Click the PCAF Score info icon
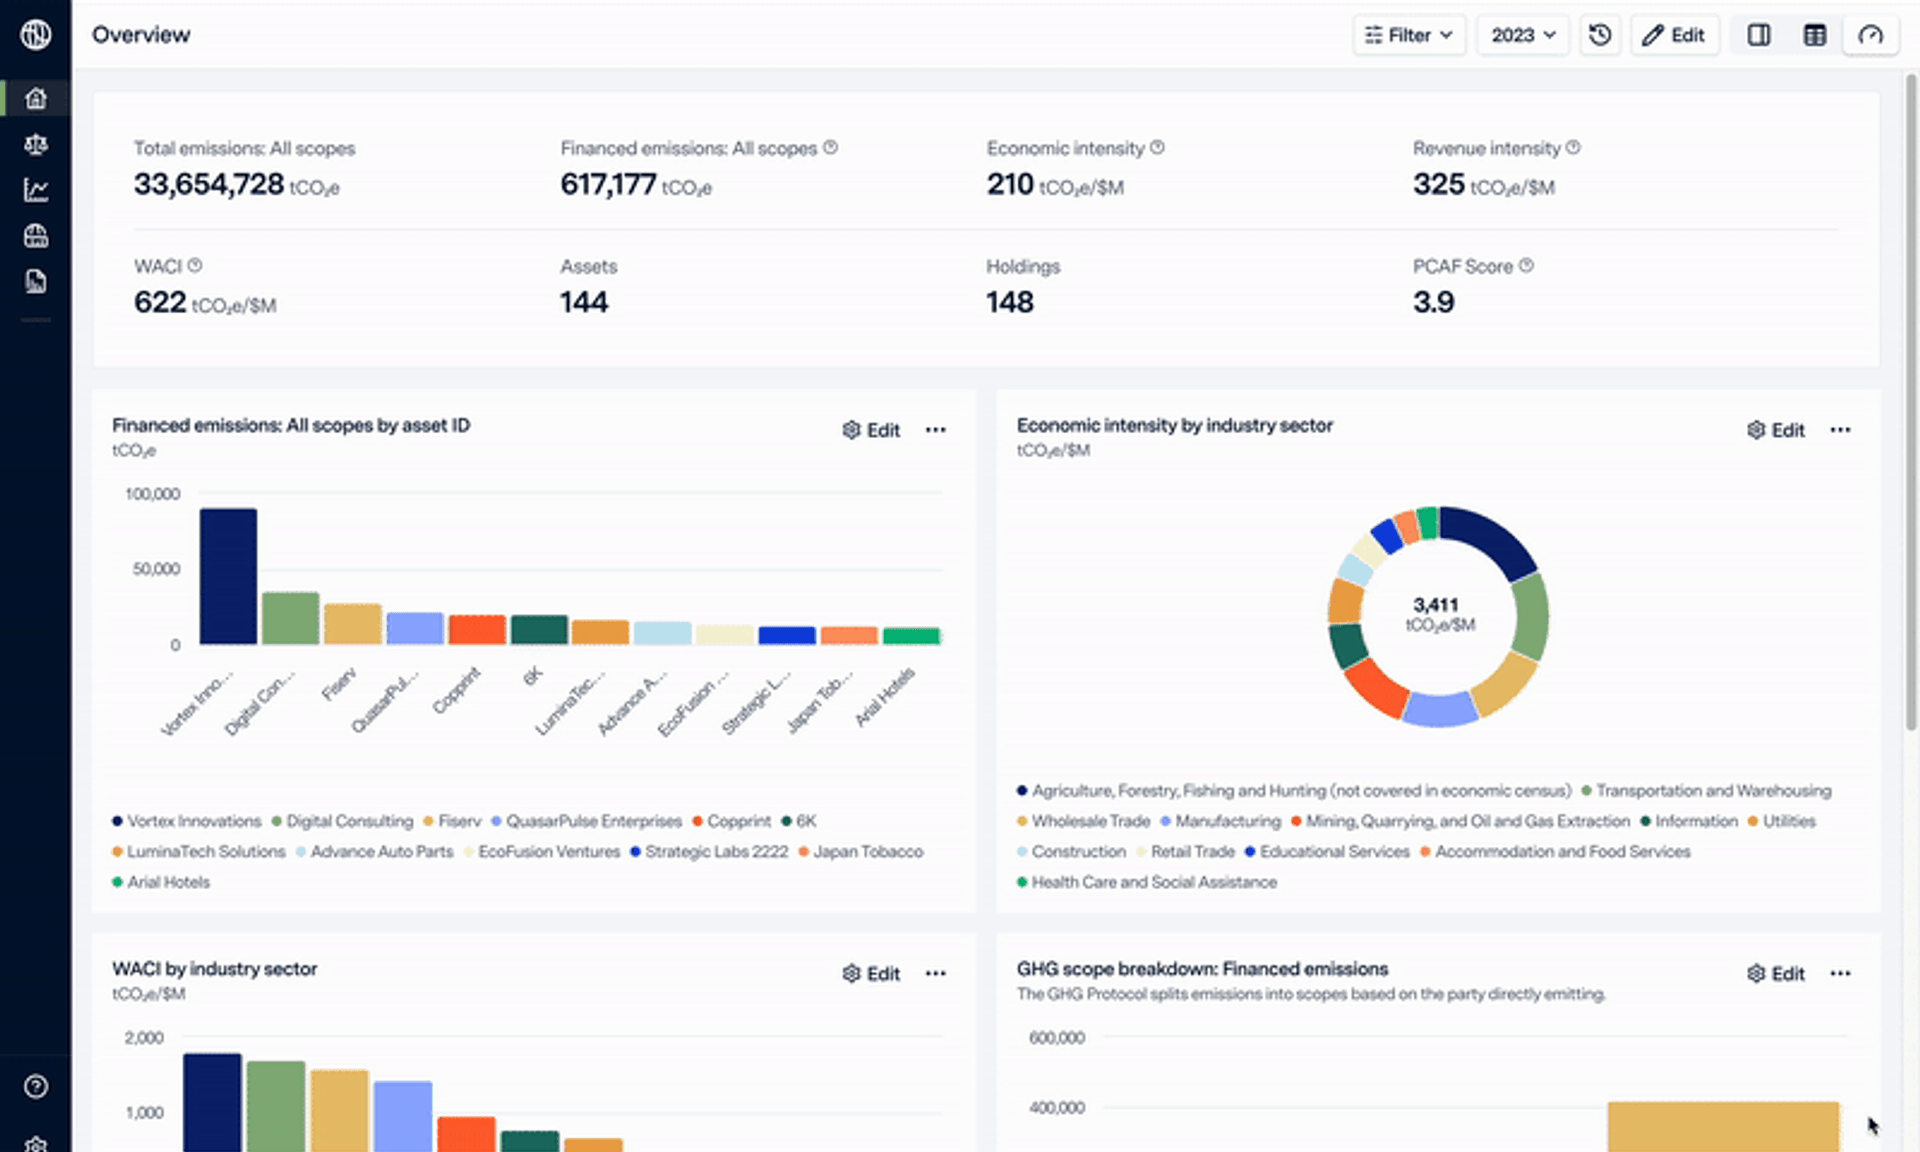 pyautogui.click(x=1526, y=266)
